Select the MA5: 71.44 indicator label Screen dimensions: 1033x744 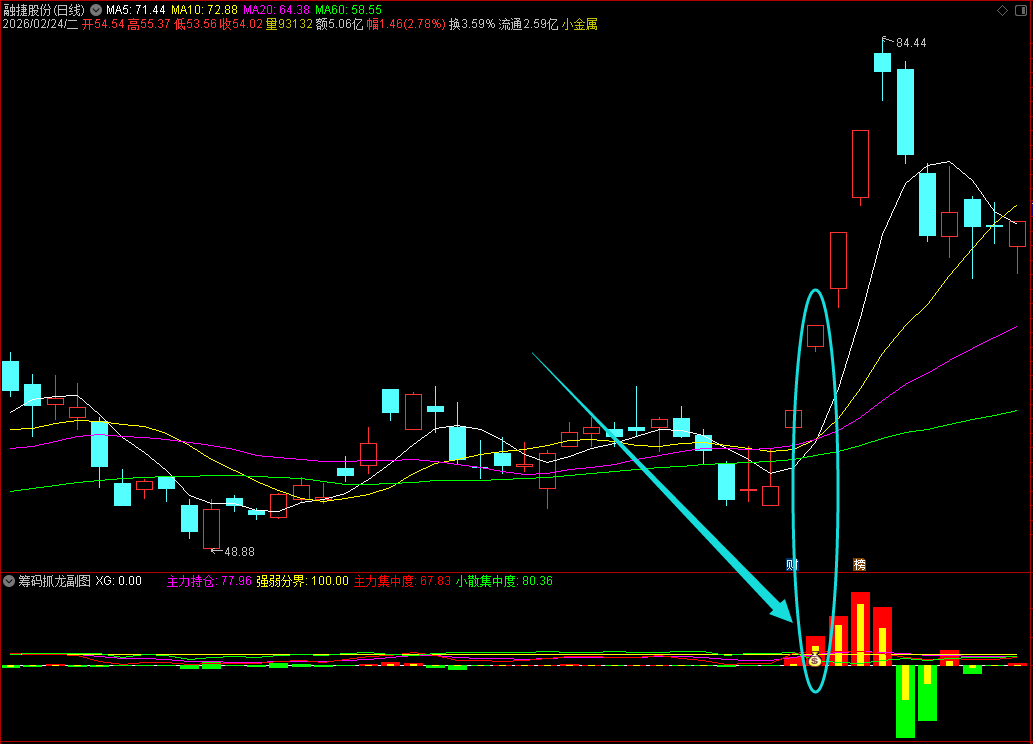pos(136,10)
